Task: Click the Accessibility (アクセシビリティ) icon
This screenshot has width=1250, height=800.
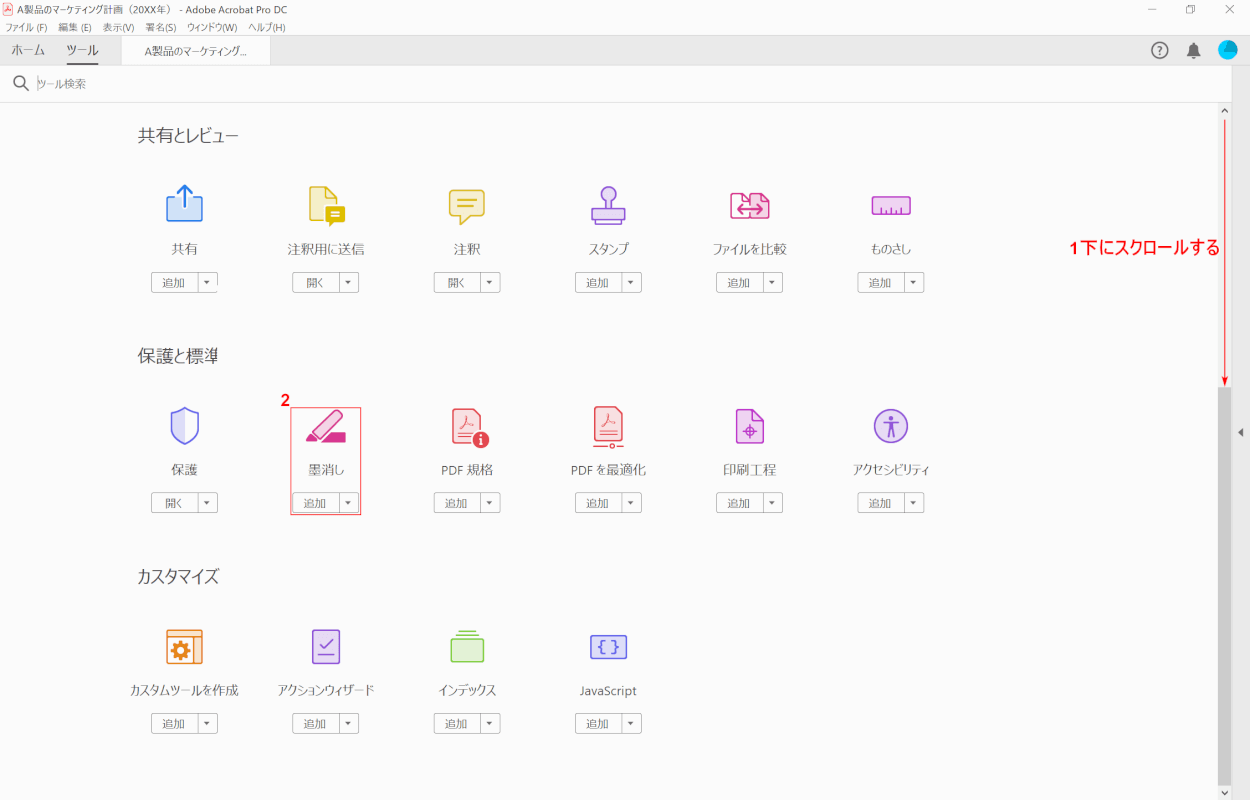Action: [890, 427]
